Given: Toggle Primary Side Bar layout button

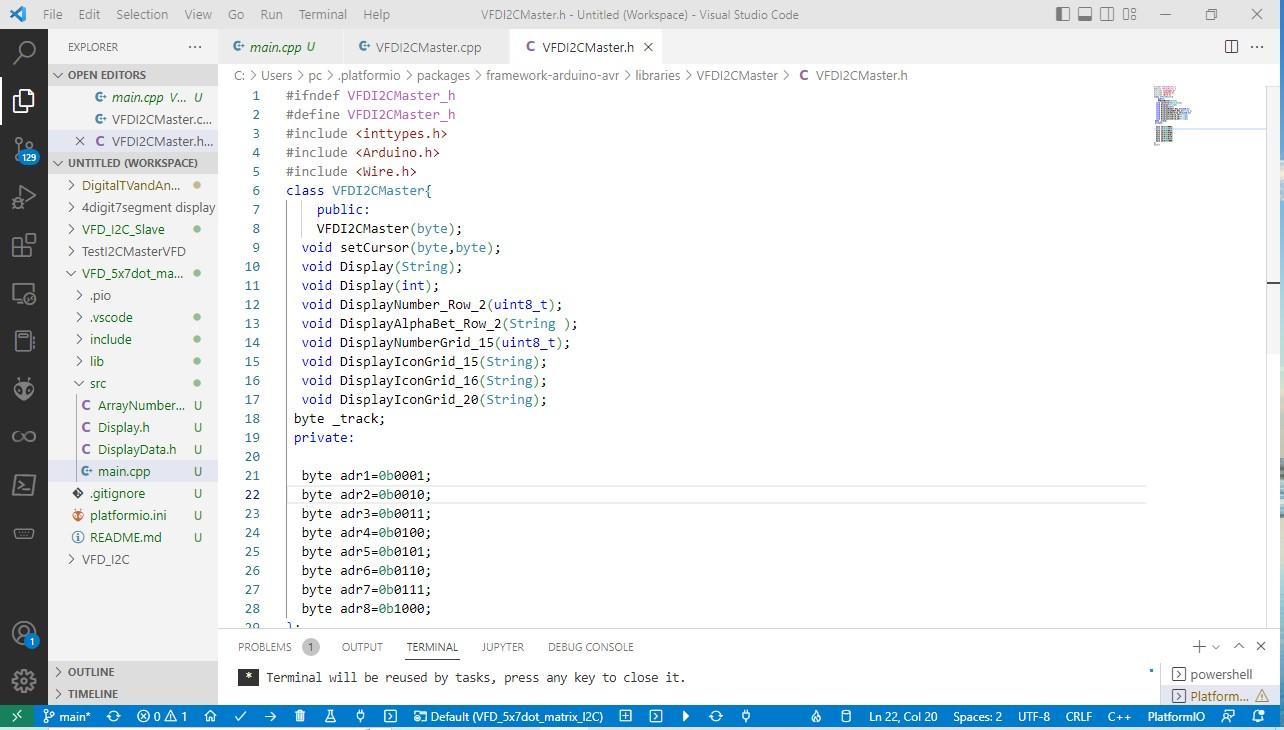Looking at the screenshot, I should (x=1062, y=14).
